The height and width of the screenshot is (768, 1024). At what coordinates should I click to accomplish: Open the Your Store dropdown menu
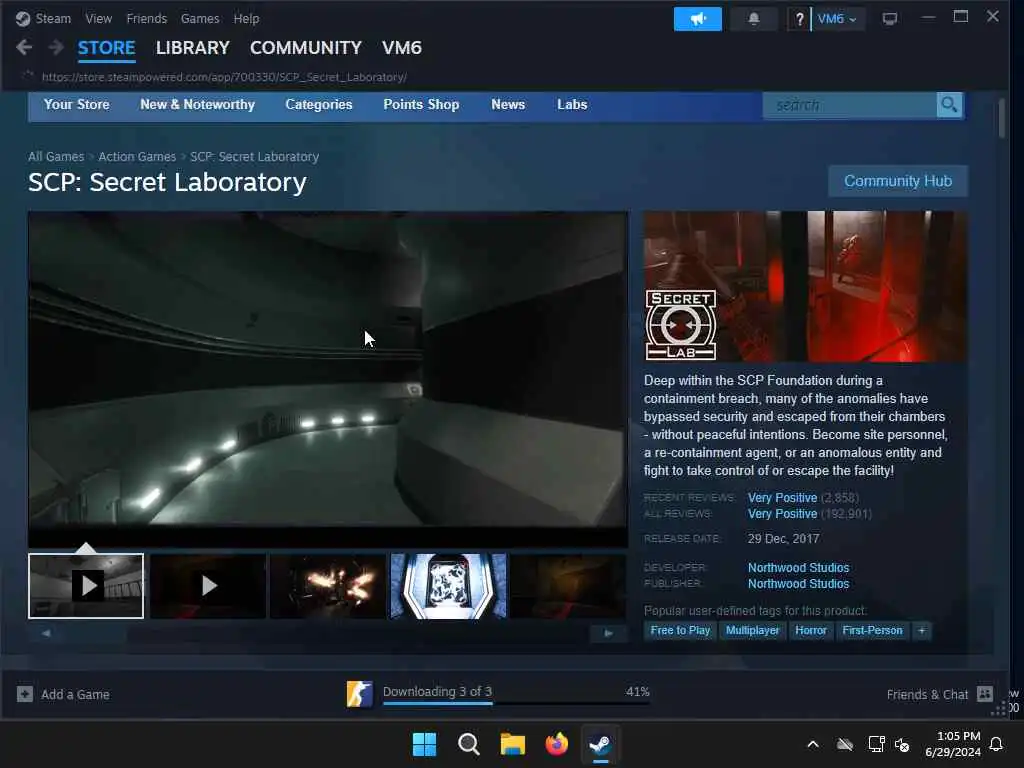pos(76,104)
